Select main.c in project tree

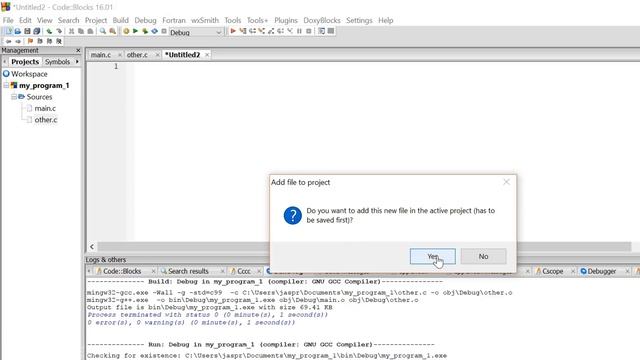45,108
